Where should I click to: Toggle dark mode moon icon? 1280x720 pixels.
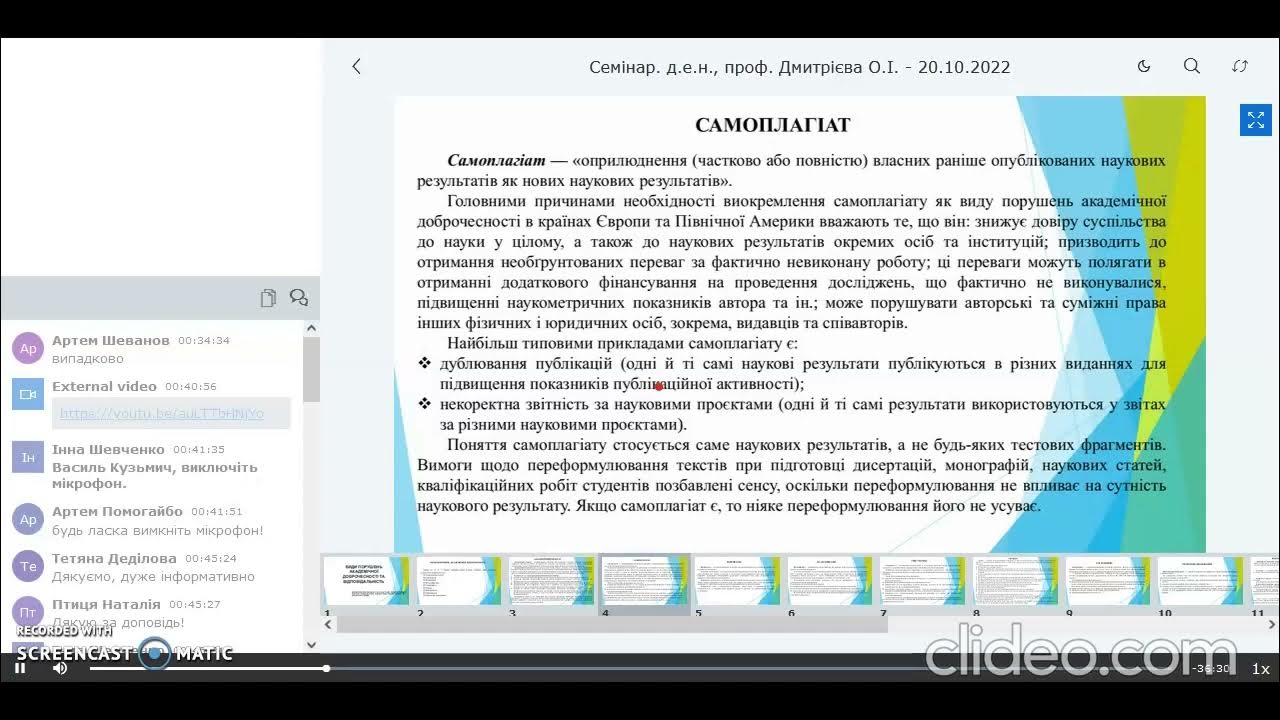pyautogui.click(x=1144, y=67)
